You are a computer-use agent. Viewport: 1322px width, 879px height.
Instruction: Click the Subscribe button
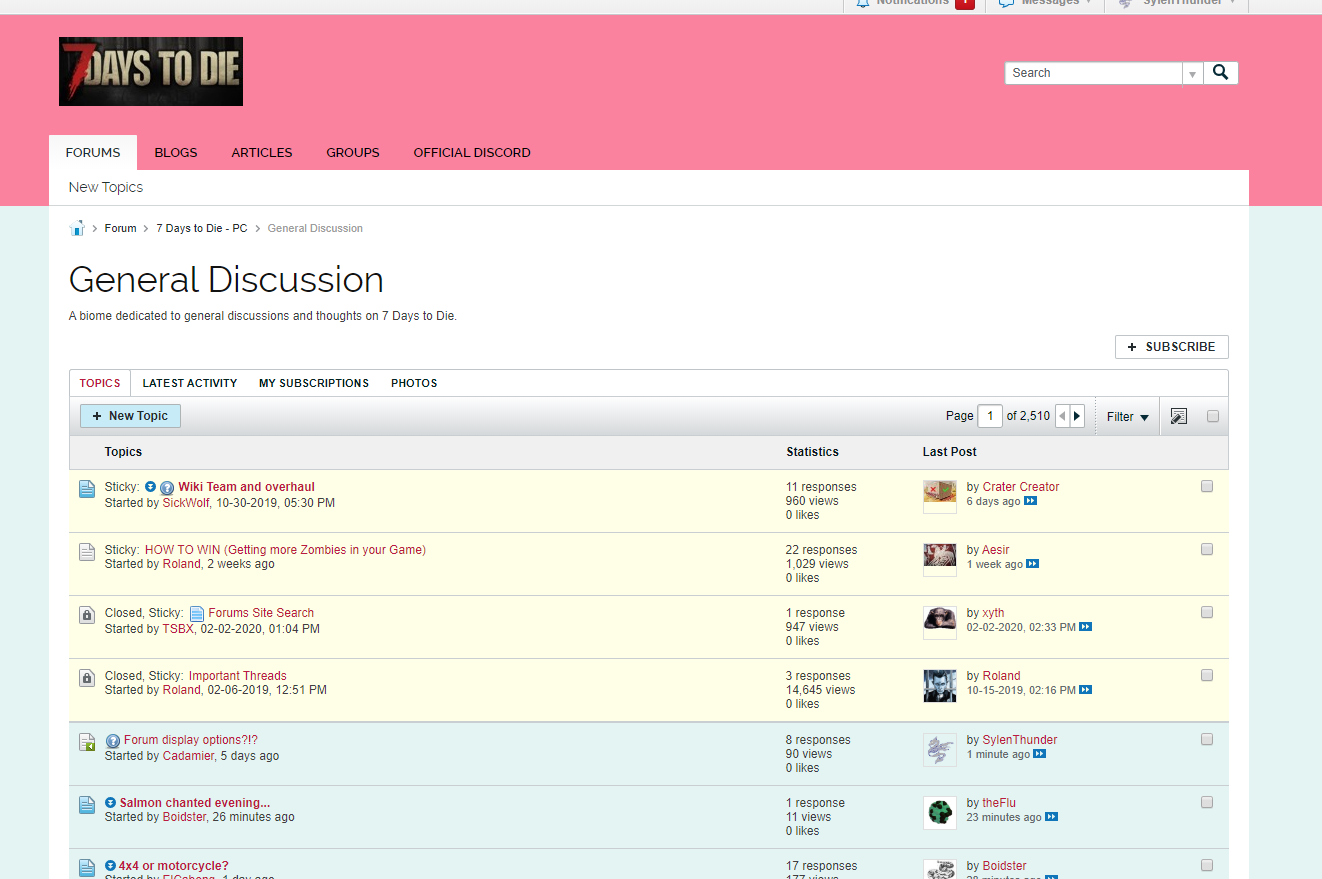point(1172,347)
